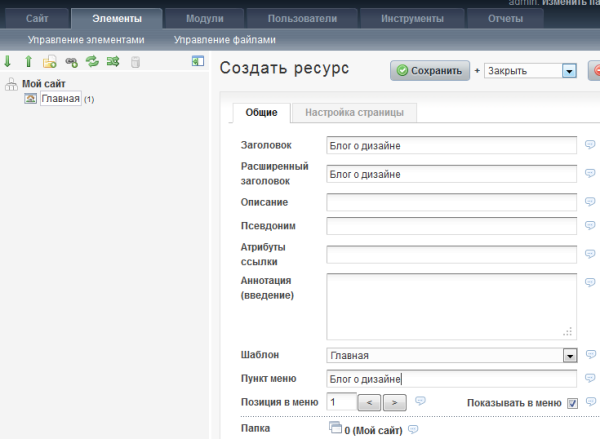Viewport: 600px width, 439px height.
Task: Toggle the Показывать в меню checkbox
Action: (x=573, y=402)
